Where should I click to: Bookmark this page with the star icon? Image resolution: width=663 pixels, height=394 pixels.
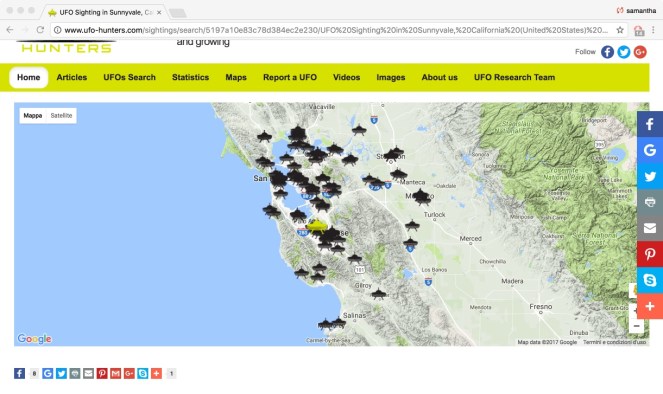(x=620, y=30)
